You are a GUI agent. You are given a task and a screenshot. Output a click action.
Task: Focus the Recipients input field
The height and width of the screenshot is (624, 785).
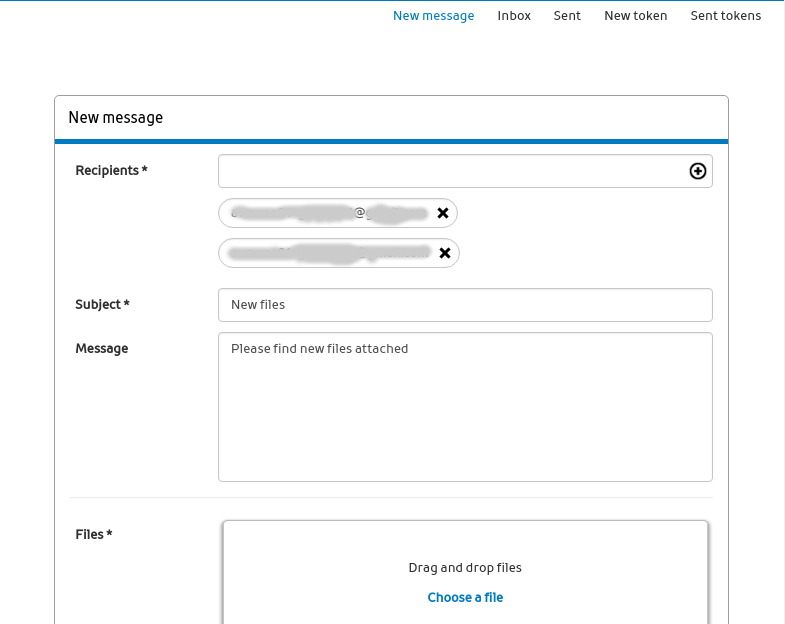[450, 171]
